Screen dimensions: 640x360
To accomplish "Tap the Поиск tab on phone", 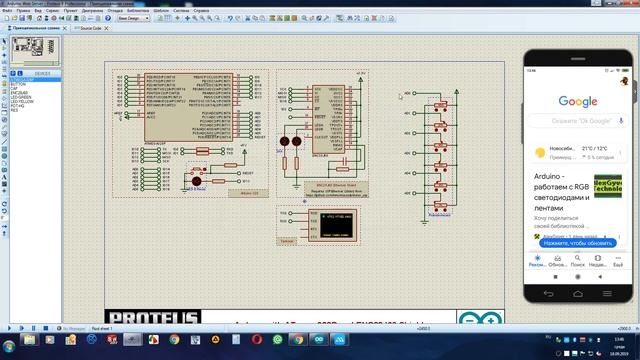I will [x=578, y=260].
